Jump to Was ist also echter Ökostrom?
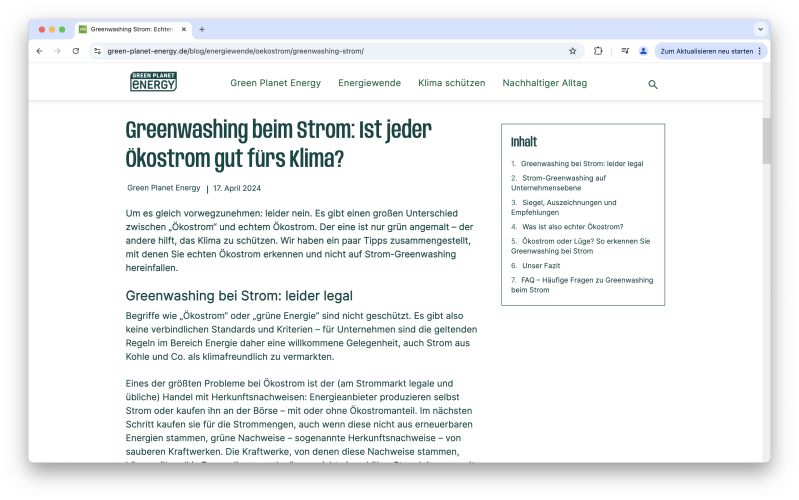This screenshot has height=500, width=799. coord(572,227)
